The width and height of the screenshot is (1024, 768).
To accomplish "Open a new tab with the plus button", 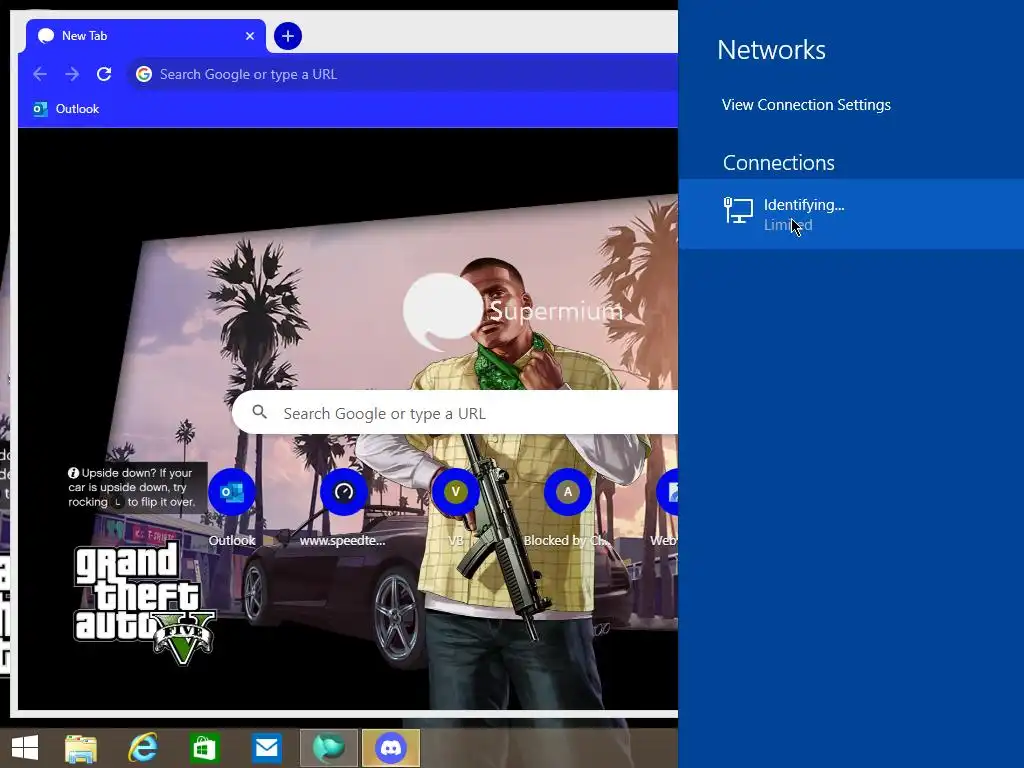I will pyautogui.click(x=288, y=36).
